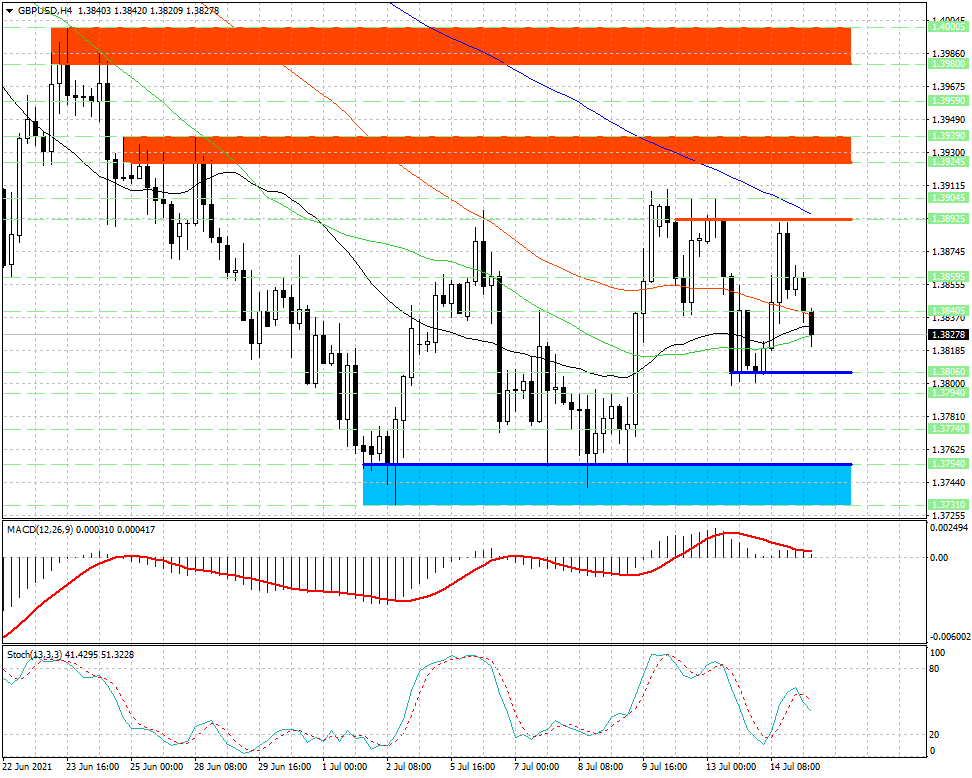Click the green price label 1.37940

[948, 393]
